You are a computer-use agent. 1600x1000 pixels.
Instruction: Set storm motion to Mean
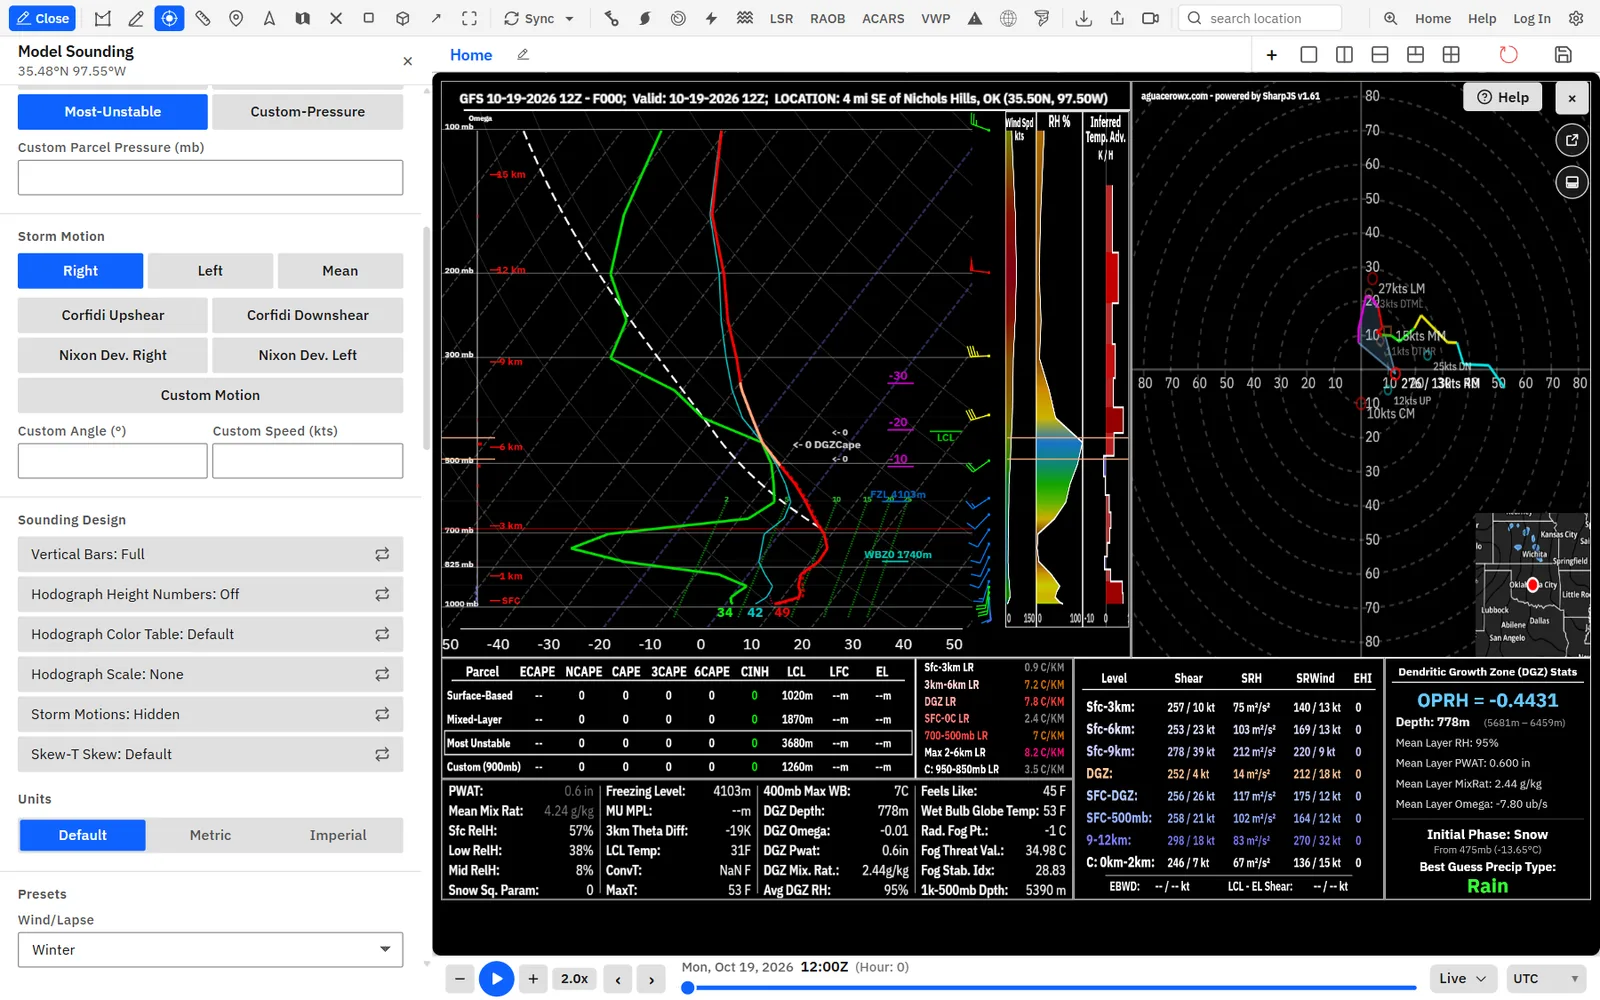coord(340,271)
